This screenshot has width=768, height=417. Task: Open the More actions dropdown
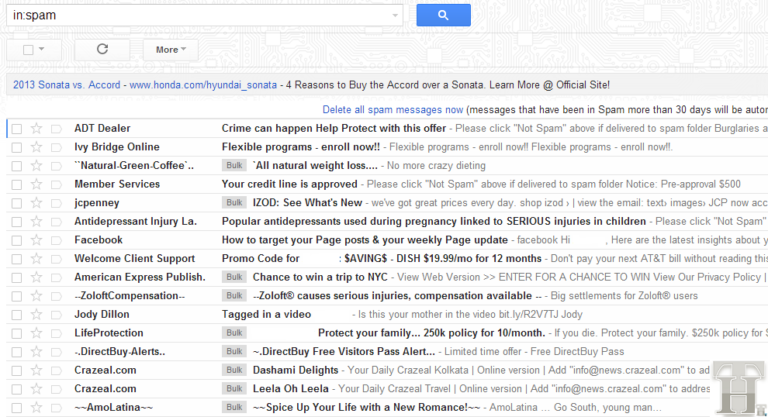click(x=170, y=49)
